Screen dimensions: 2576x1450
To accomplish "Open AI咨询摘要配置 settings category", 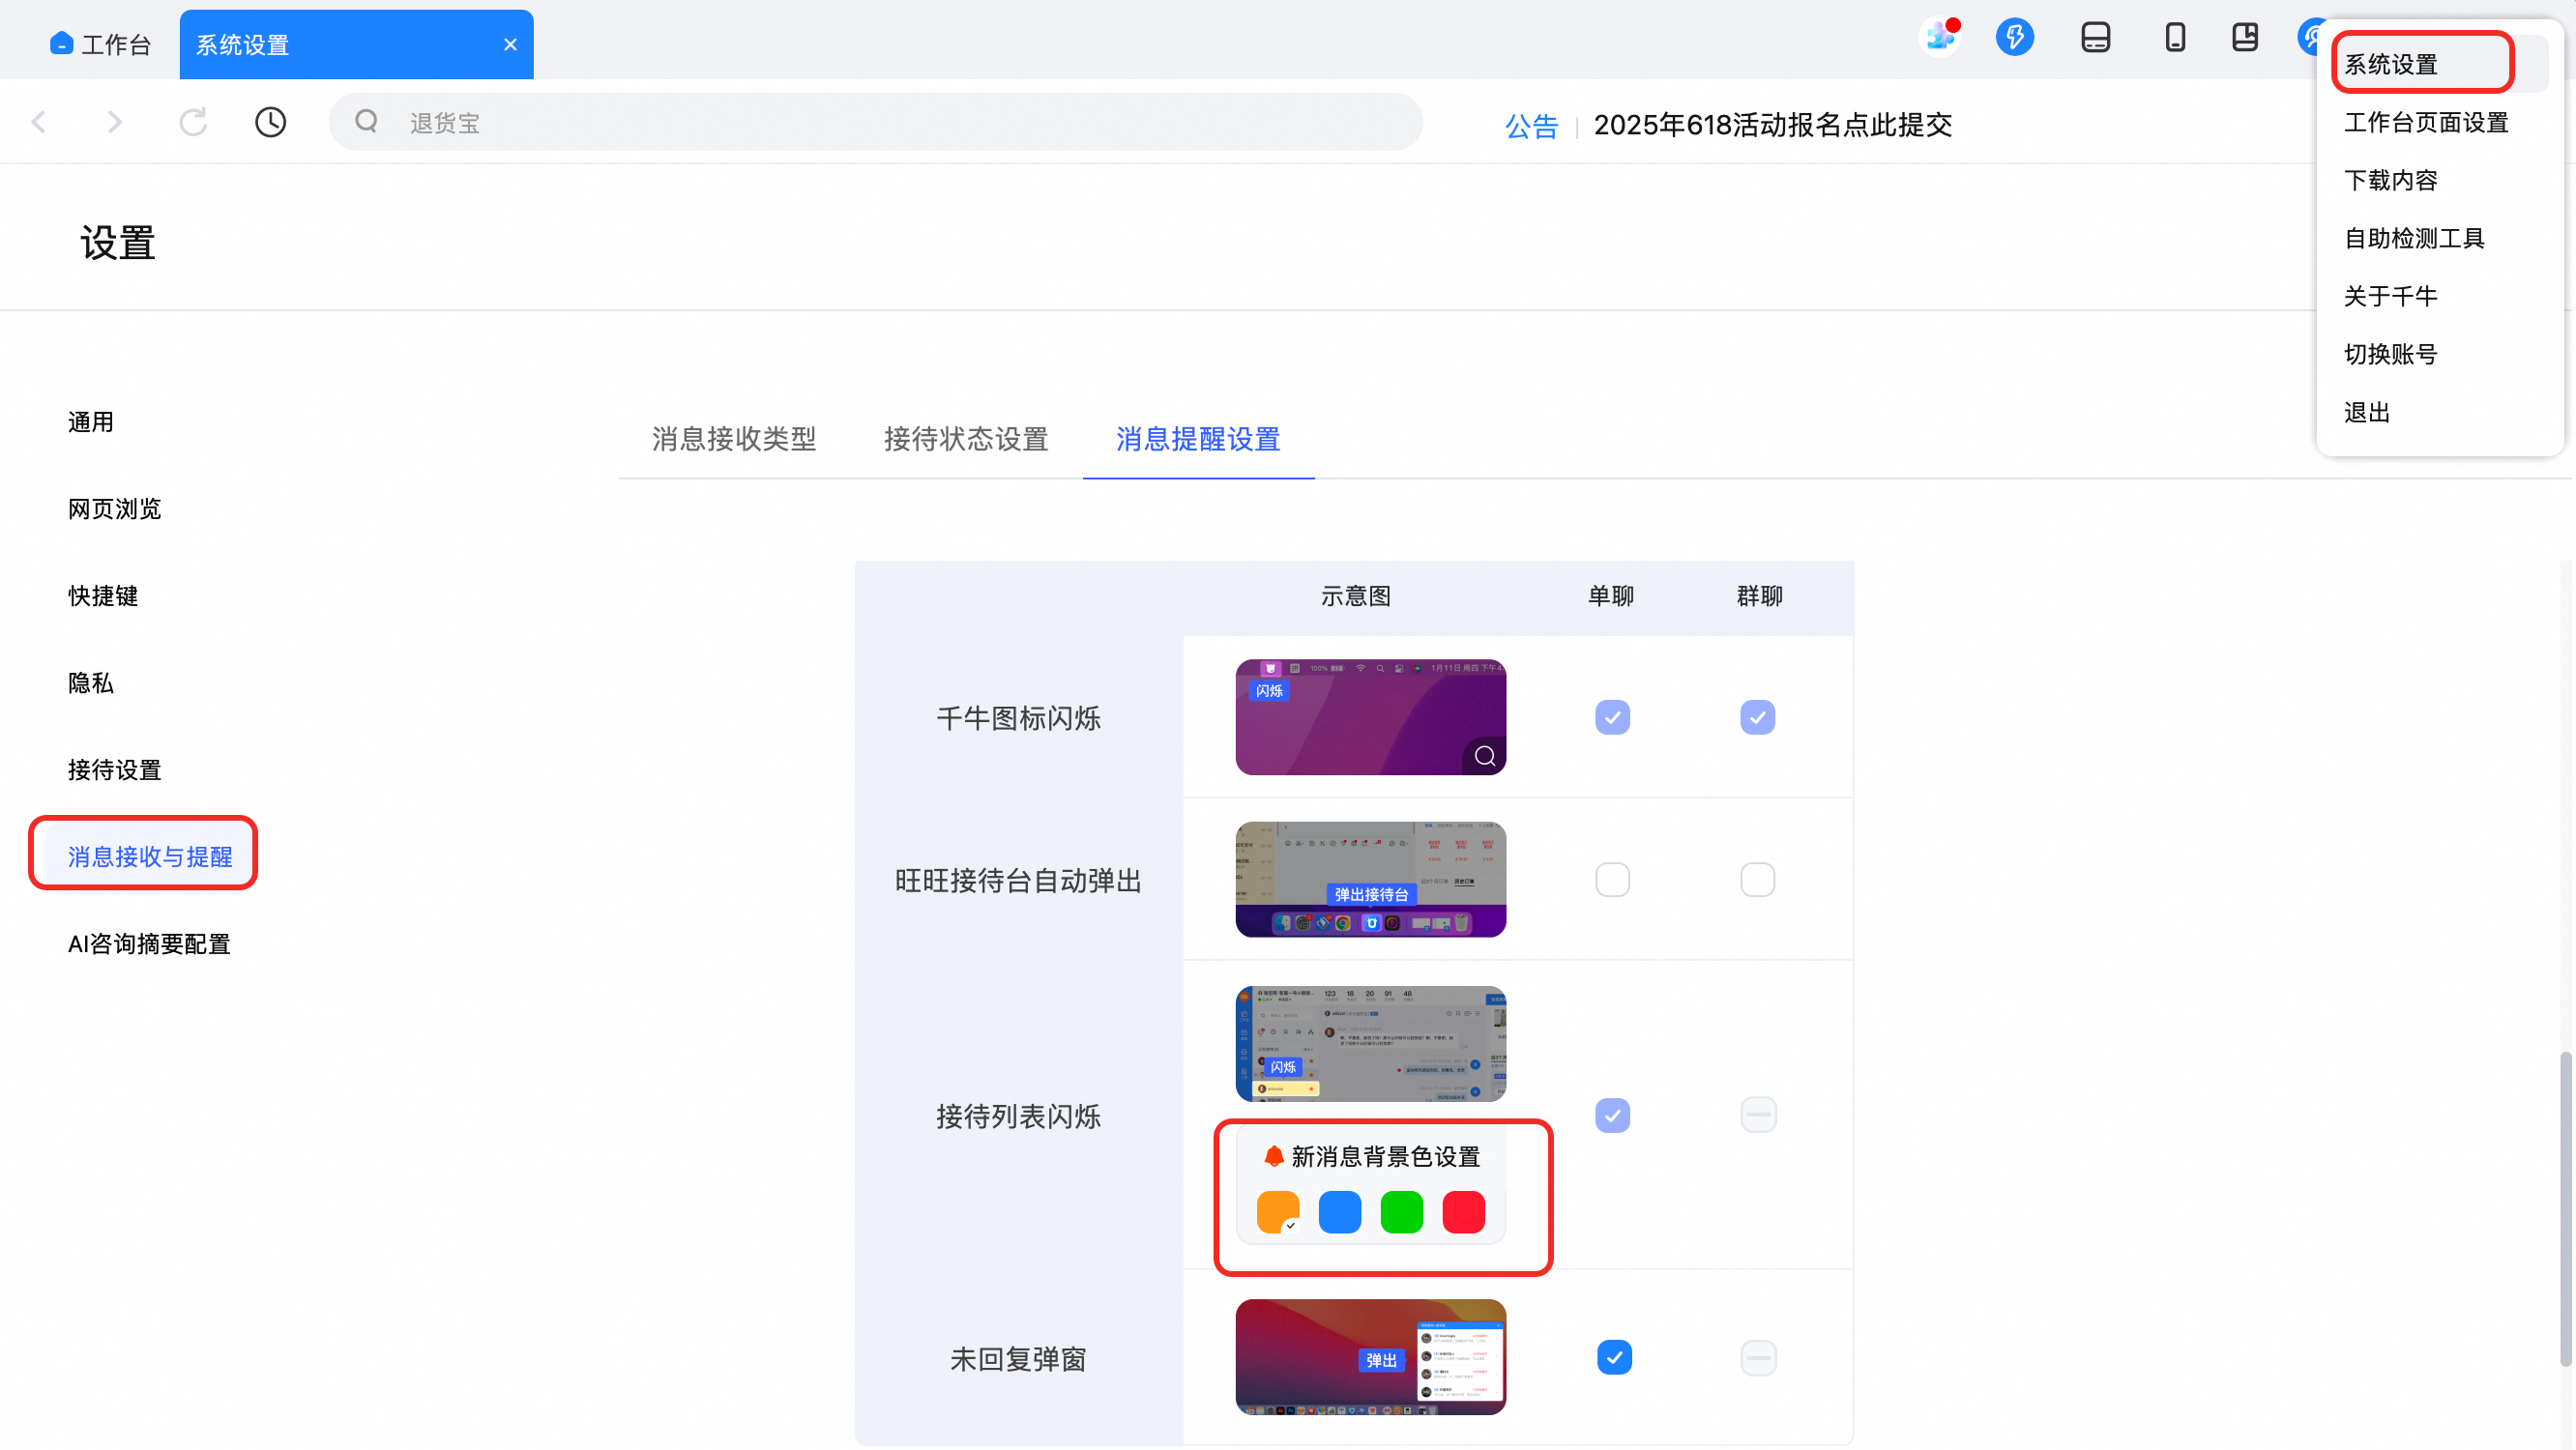I will pos(149,944).
